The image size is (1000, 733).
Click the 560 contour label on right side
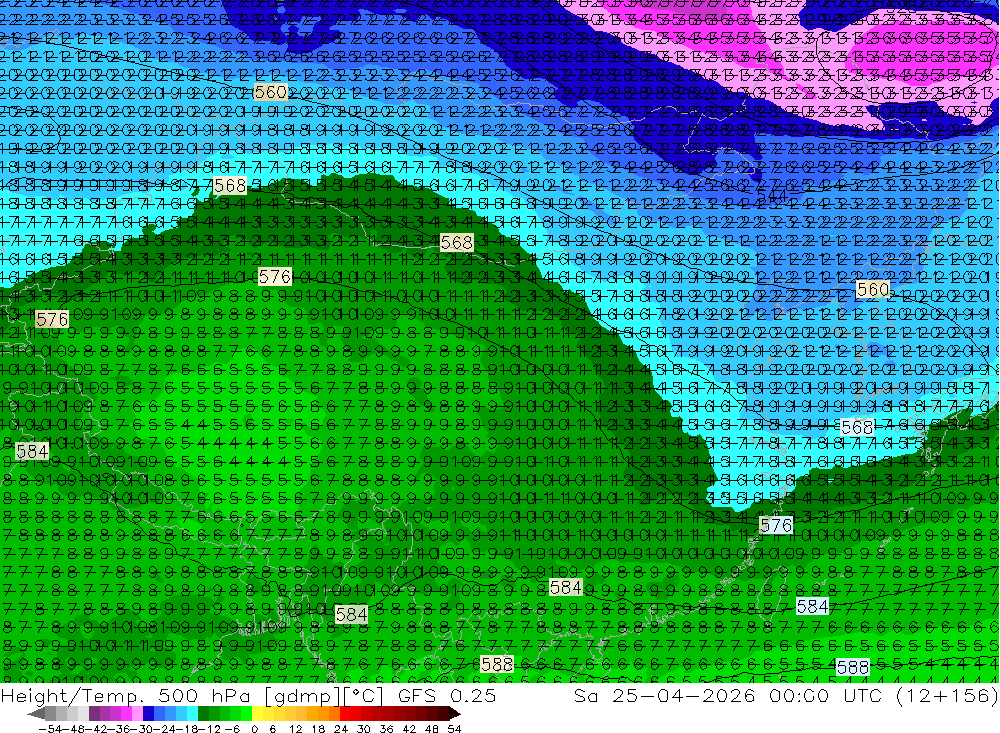tap(872, 290)
